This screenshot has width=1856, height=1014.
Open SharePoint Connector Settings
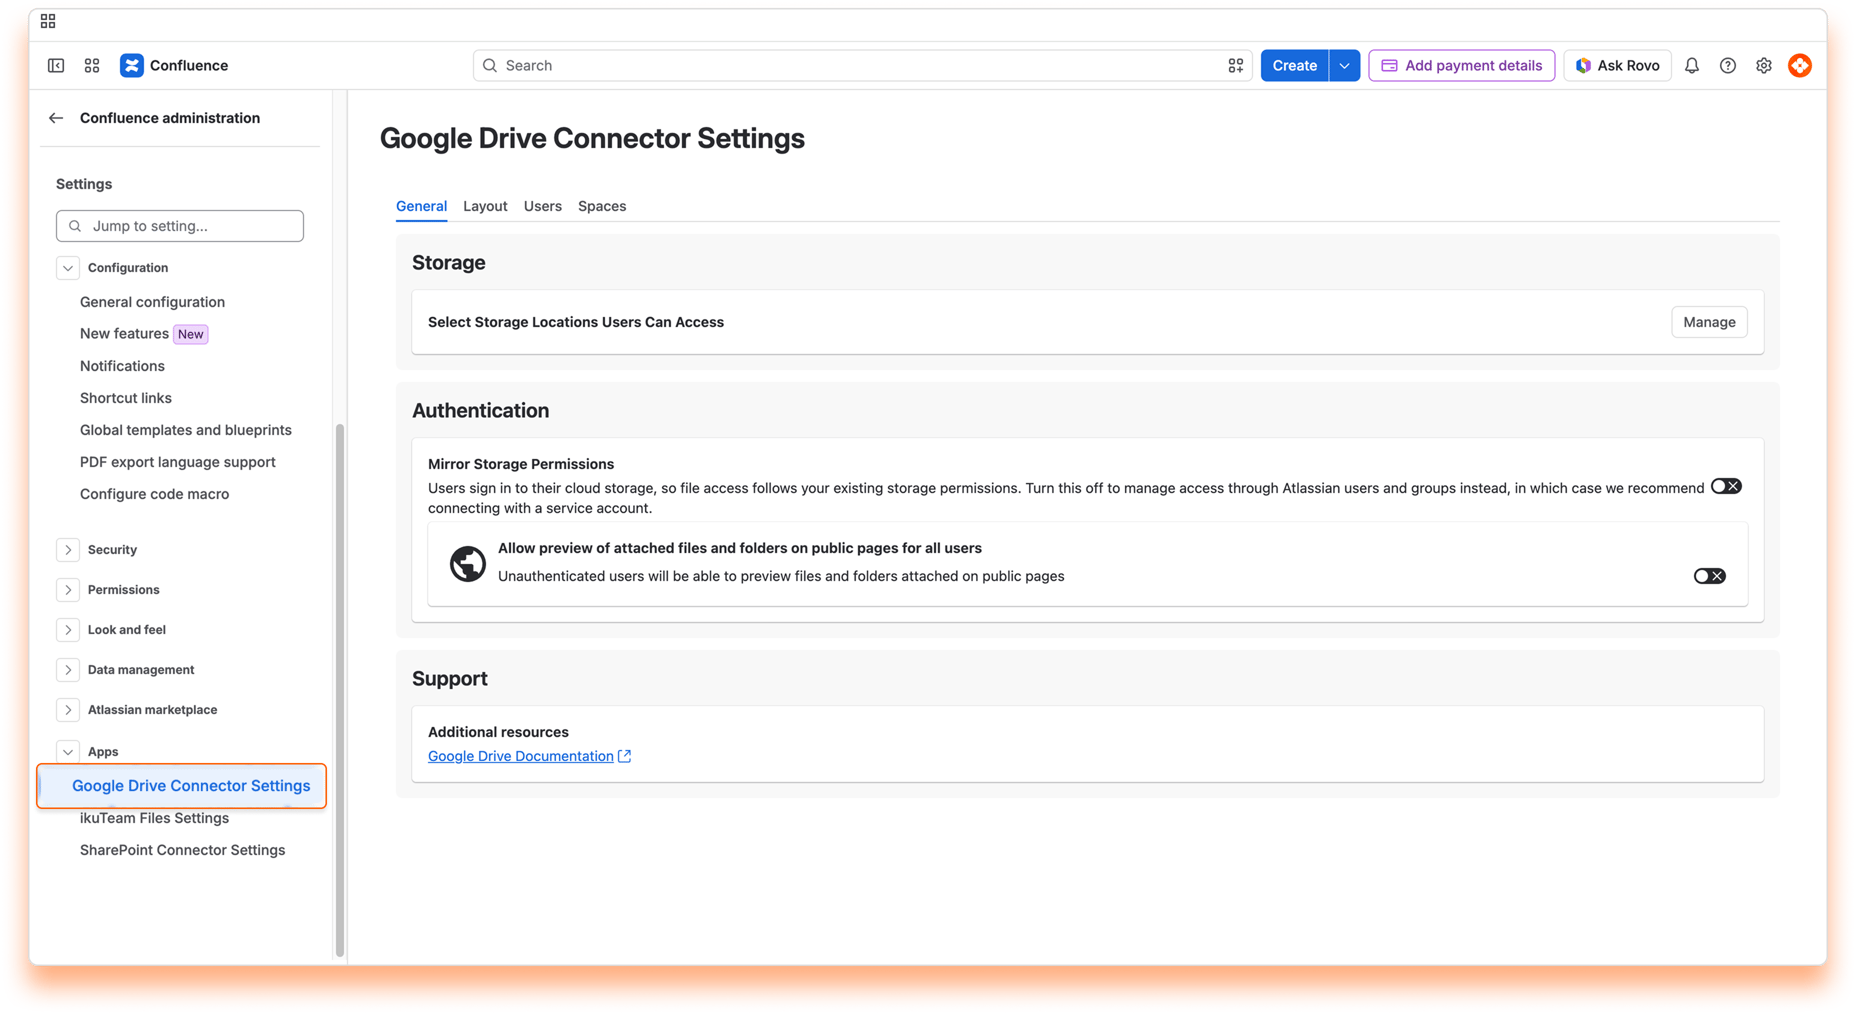[182, 850]
